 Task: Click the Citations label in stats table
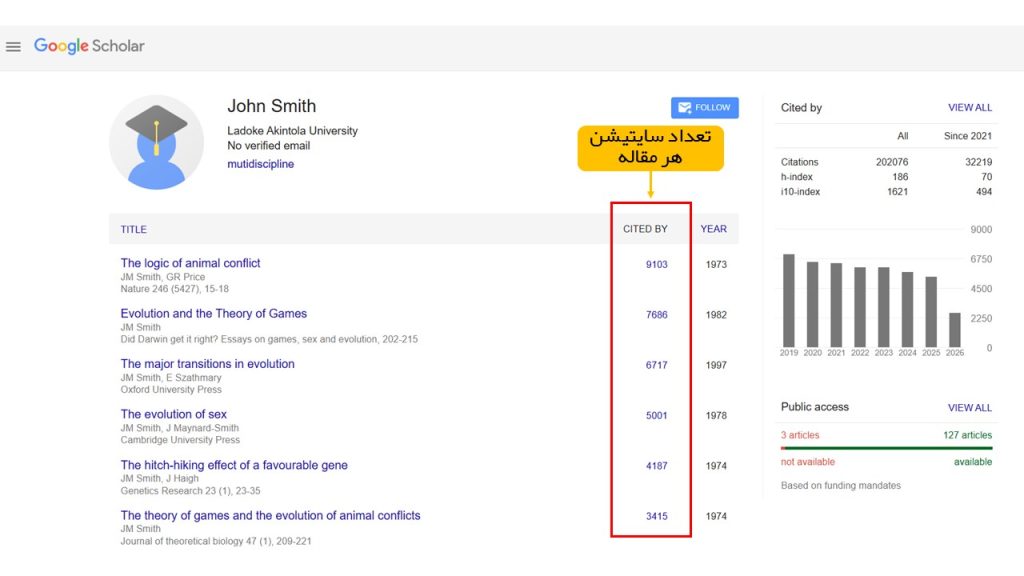(x=799, y=162)
